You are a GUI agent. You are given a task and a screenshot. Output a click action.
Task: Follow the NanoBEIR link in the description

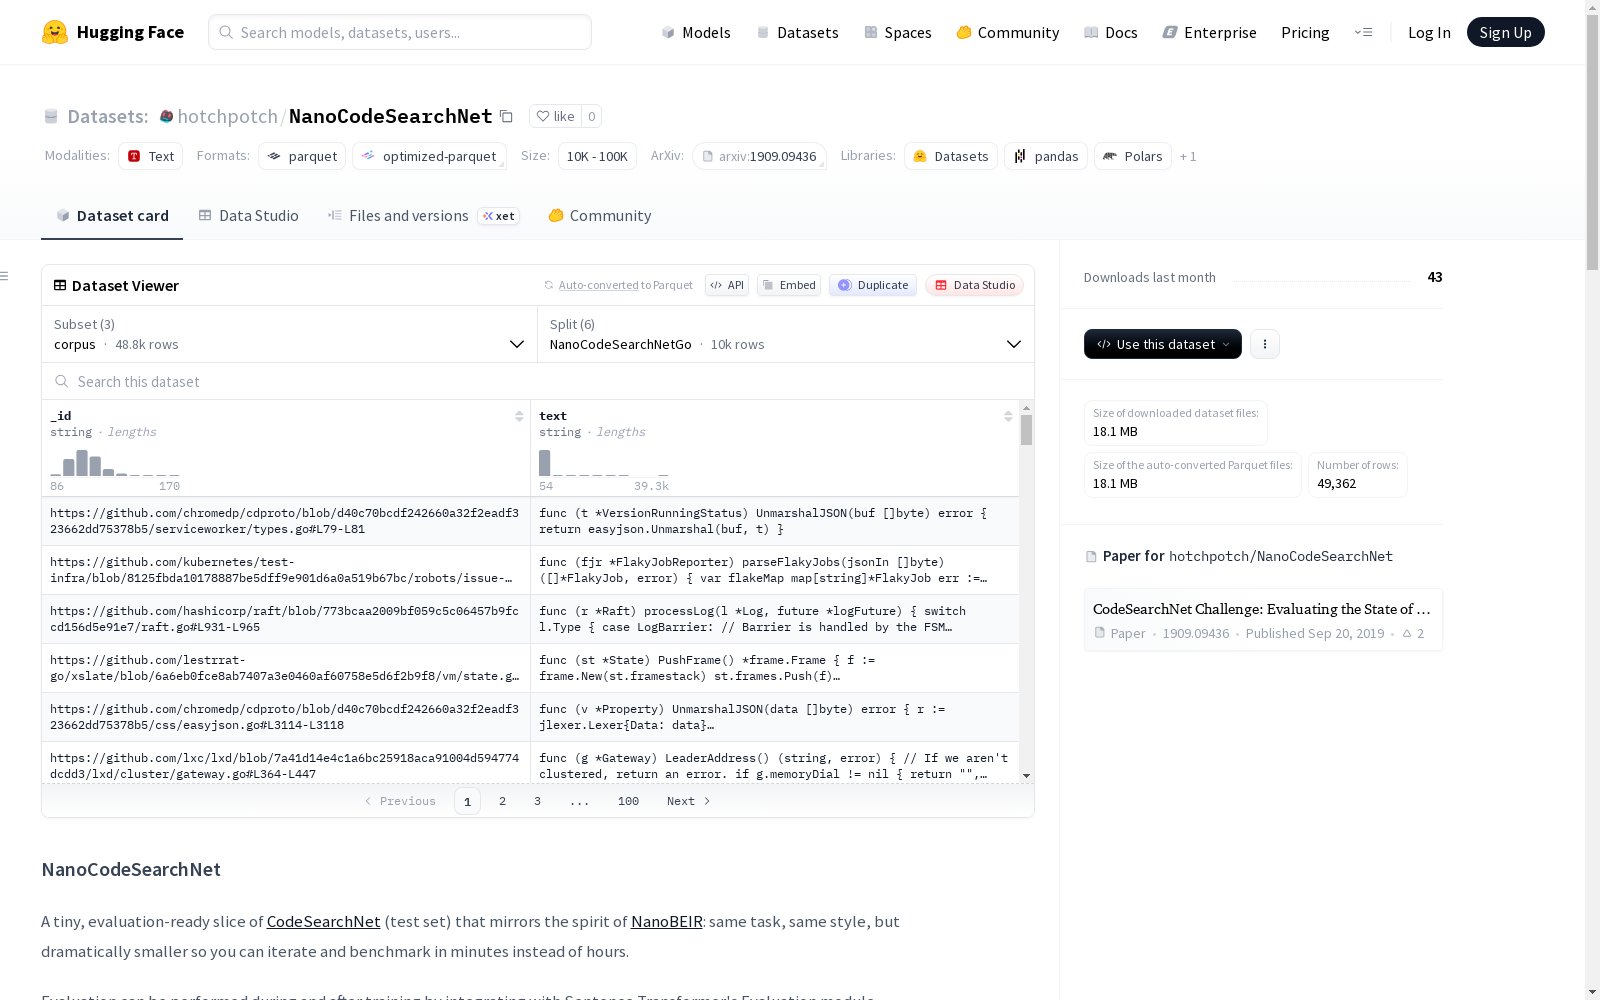(x=666, y=921)
